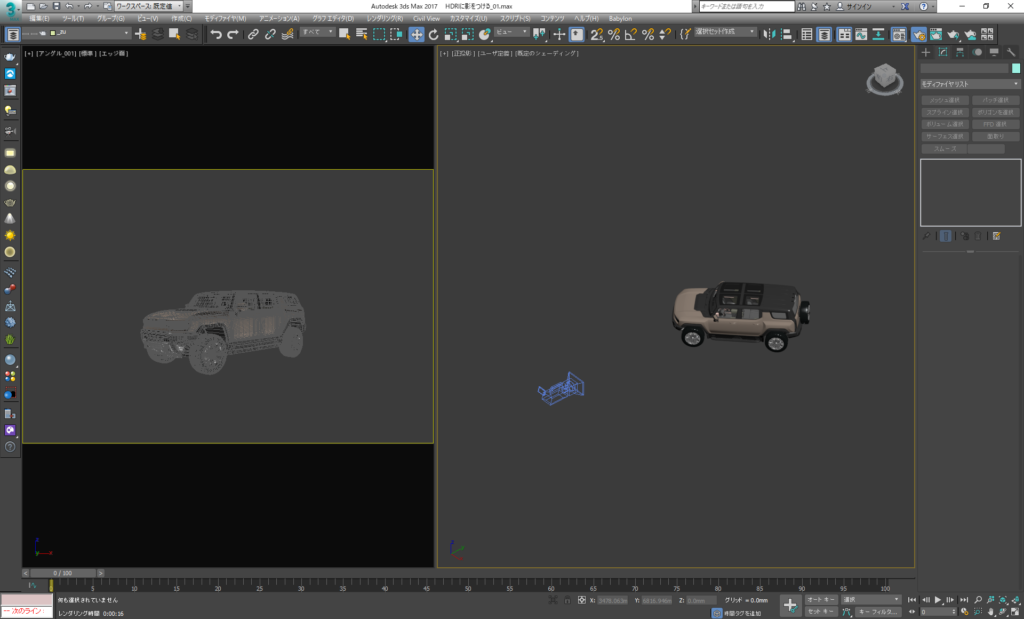
Task: Click the Set Key (セット キー) button
Action: click(x=821, y=610)
